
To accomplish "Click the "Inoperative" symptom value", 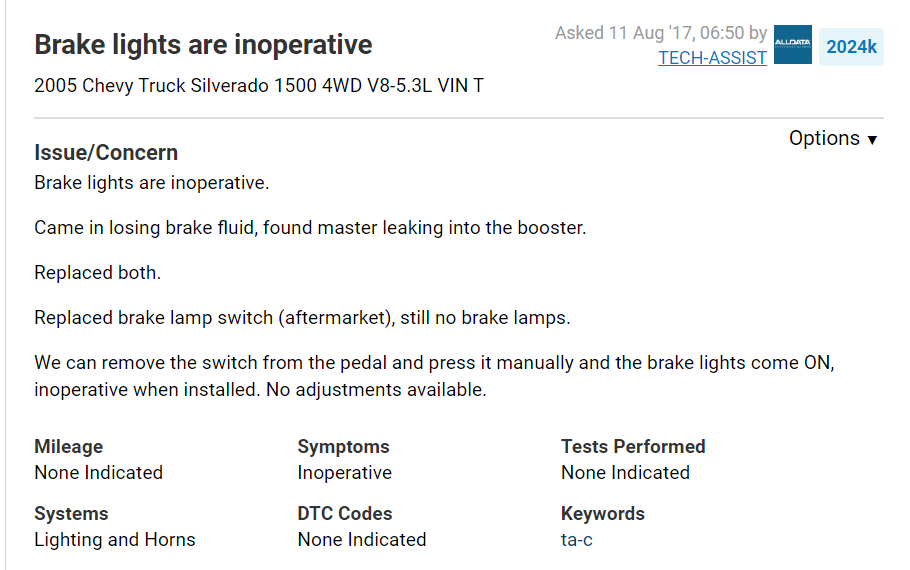I will [345, 473].
